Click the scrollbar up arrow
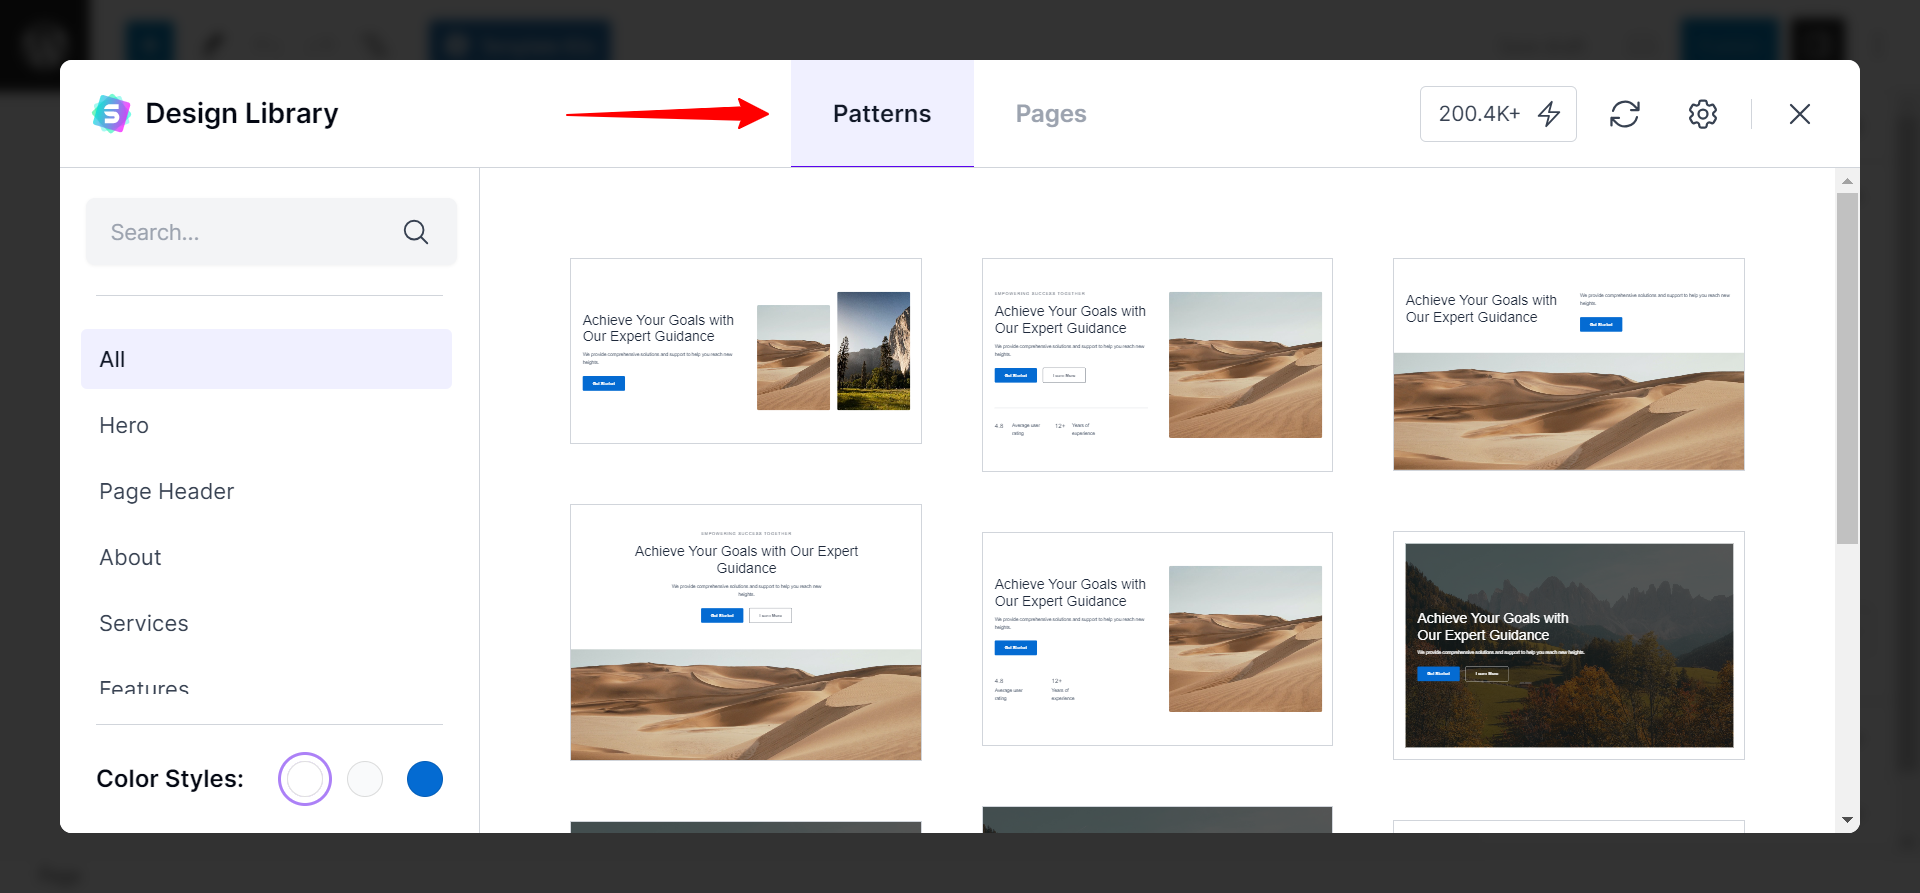Screen dimensions: 1920x893 [x=1847, y=182]
